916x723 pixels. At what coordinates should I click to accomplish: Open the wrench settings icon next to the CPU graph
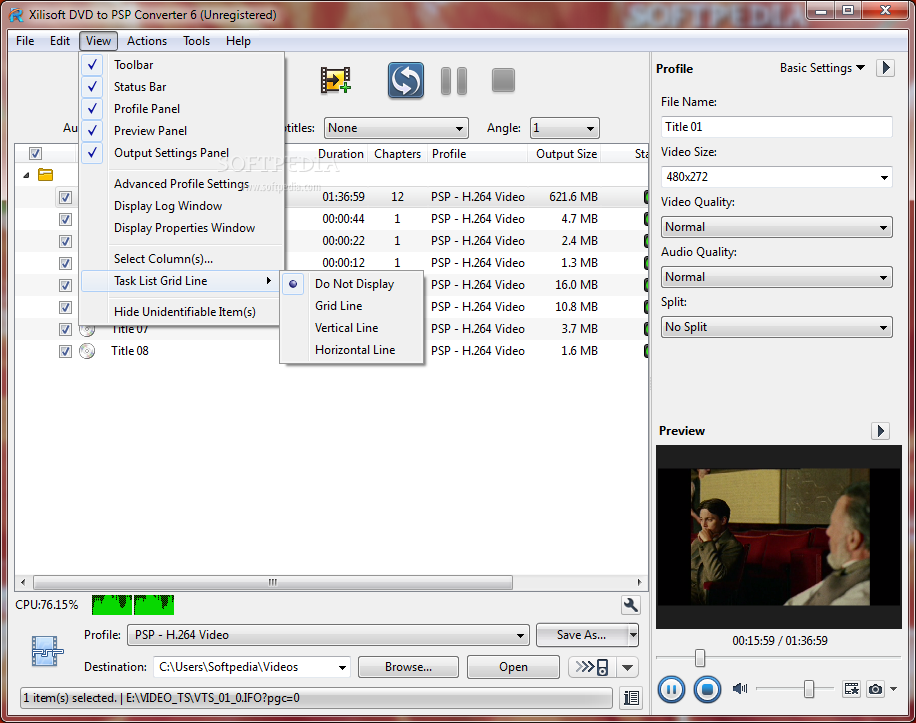[630, 605]
